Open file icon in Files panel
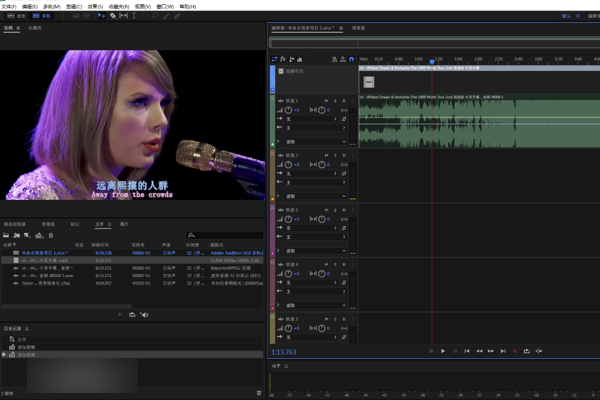The height and width of the screenshot is (400, 600). point(6,235)
